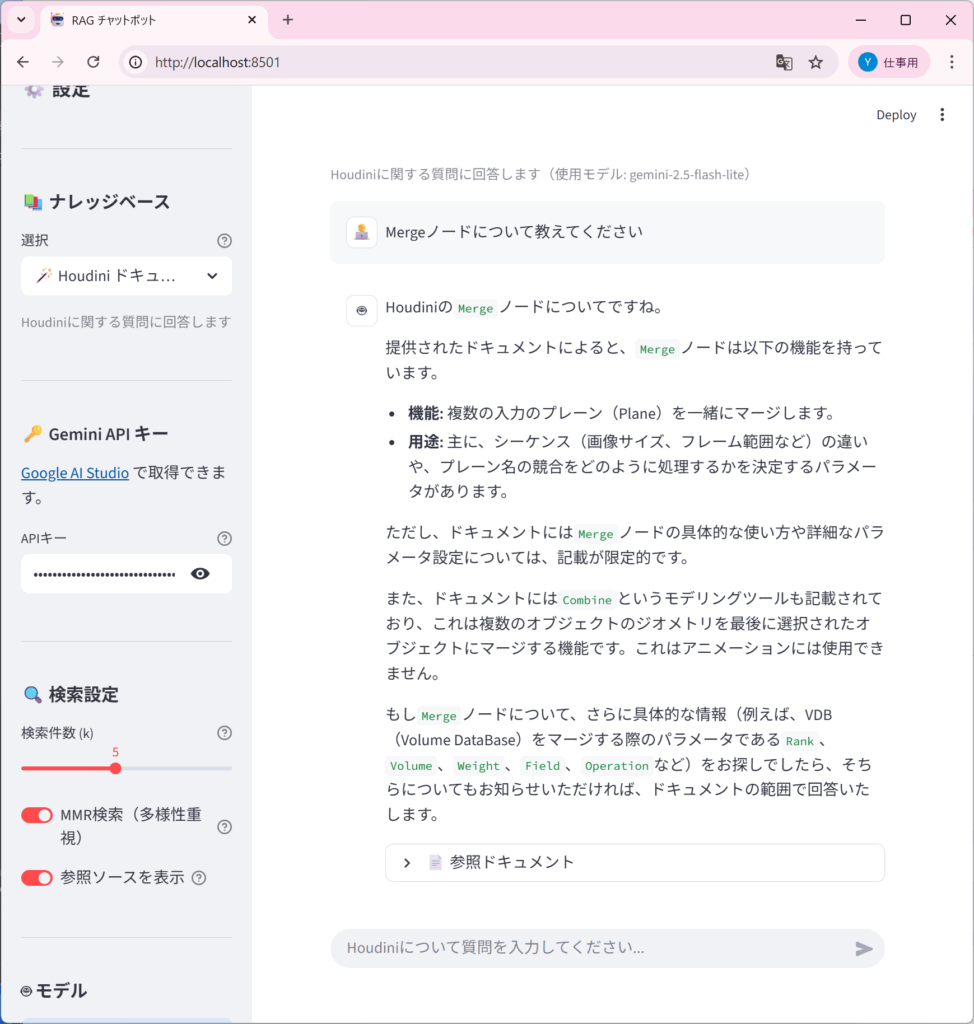Click the help icon beside APIキー label
The height and width of the screenshot is (1024, 974).
coord(224,538)
